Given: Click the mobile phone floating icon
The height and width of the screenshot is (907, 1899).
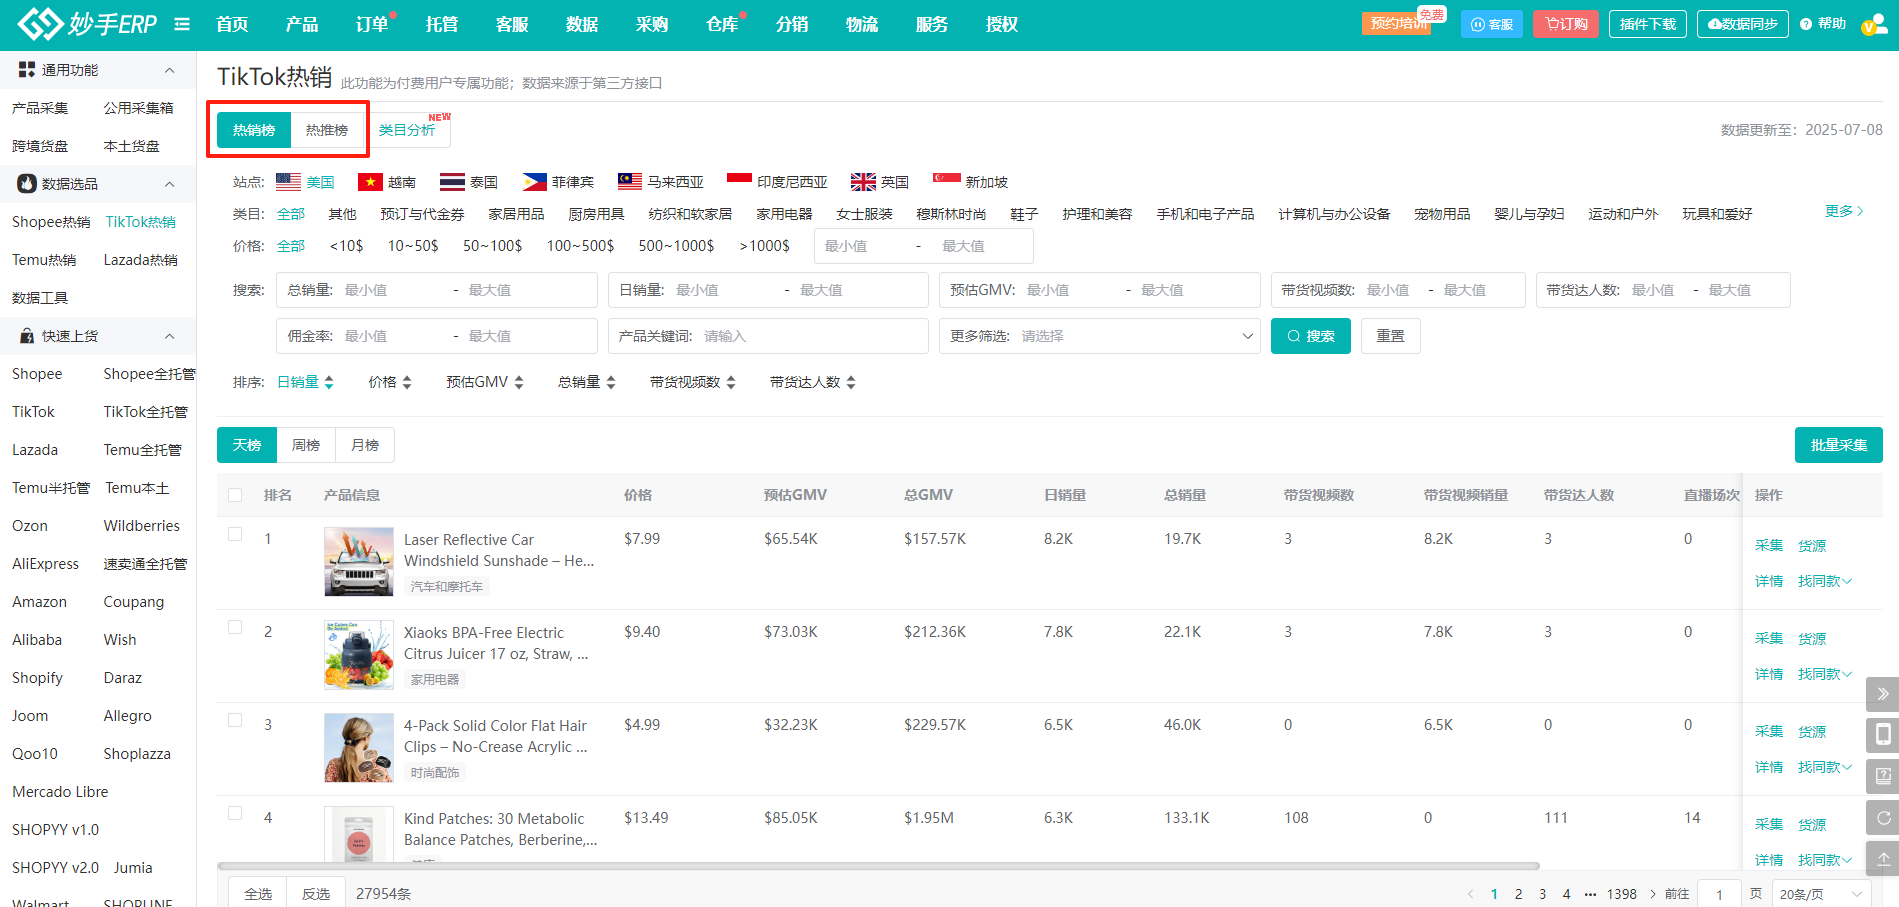Looking at the screenshot, I should pyautogui.click(x=1883, y=735).
